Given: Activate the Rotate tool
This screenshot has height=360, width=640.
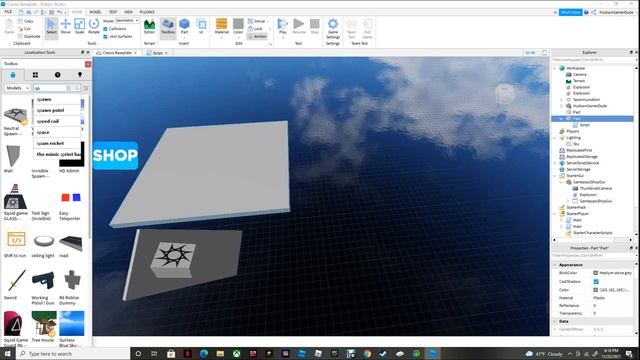Looking at the screenshot, I should 94,27.
